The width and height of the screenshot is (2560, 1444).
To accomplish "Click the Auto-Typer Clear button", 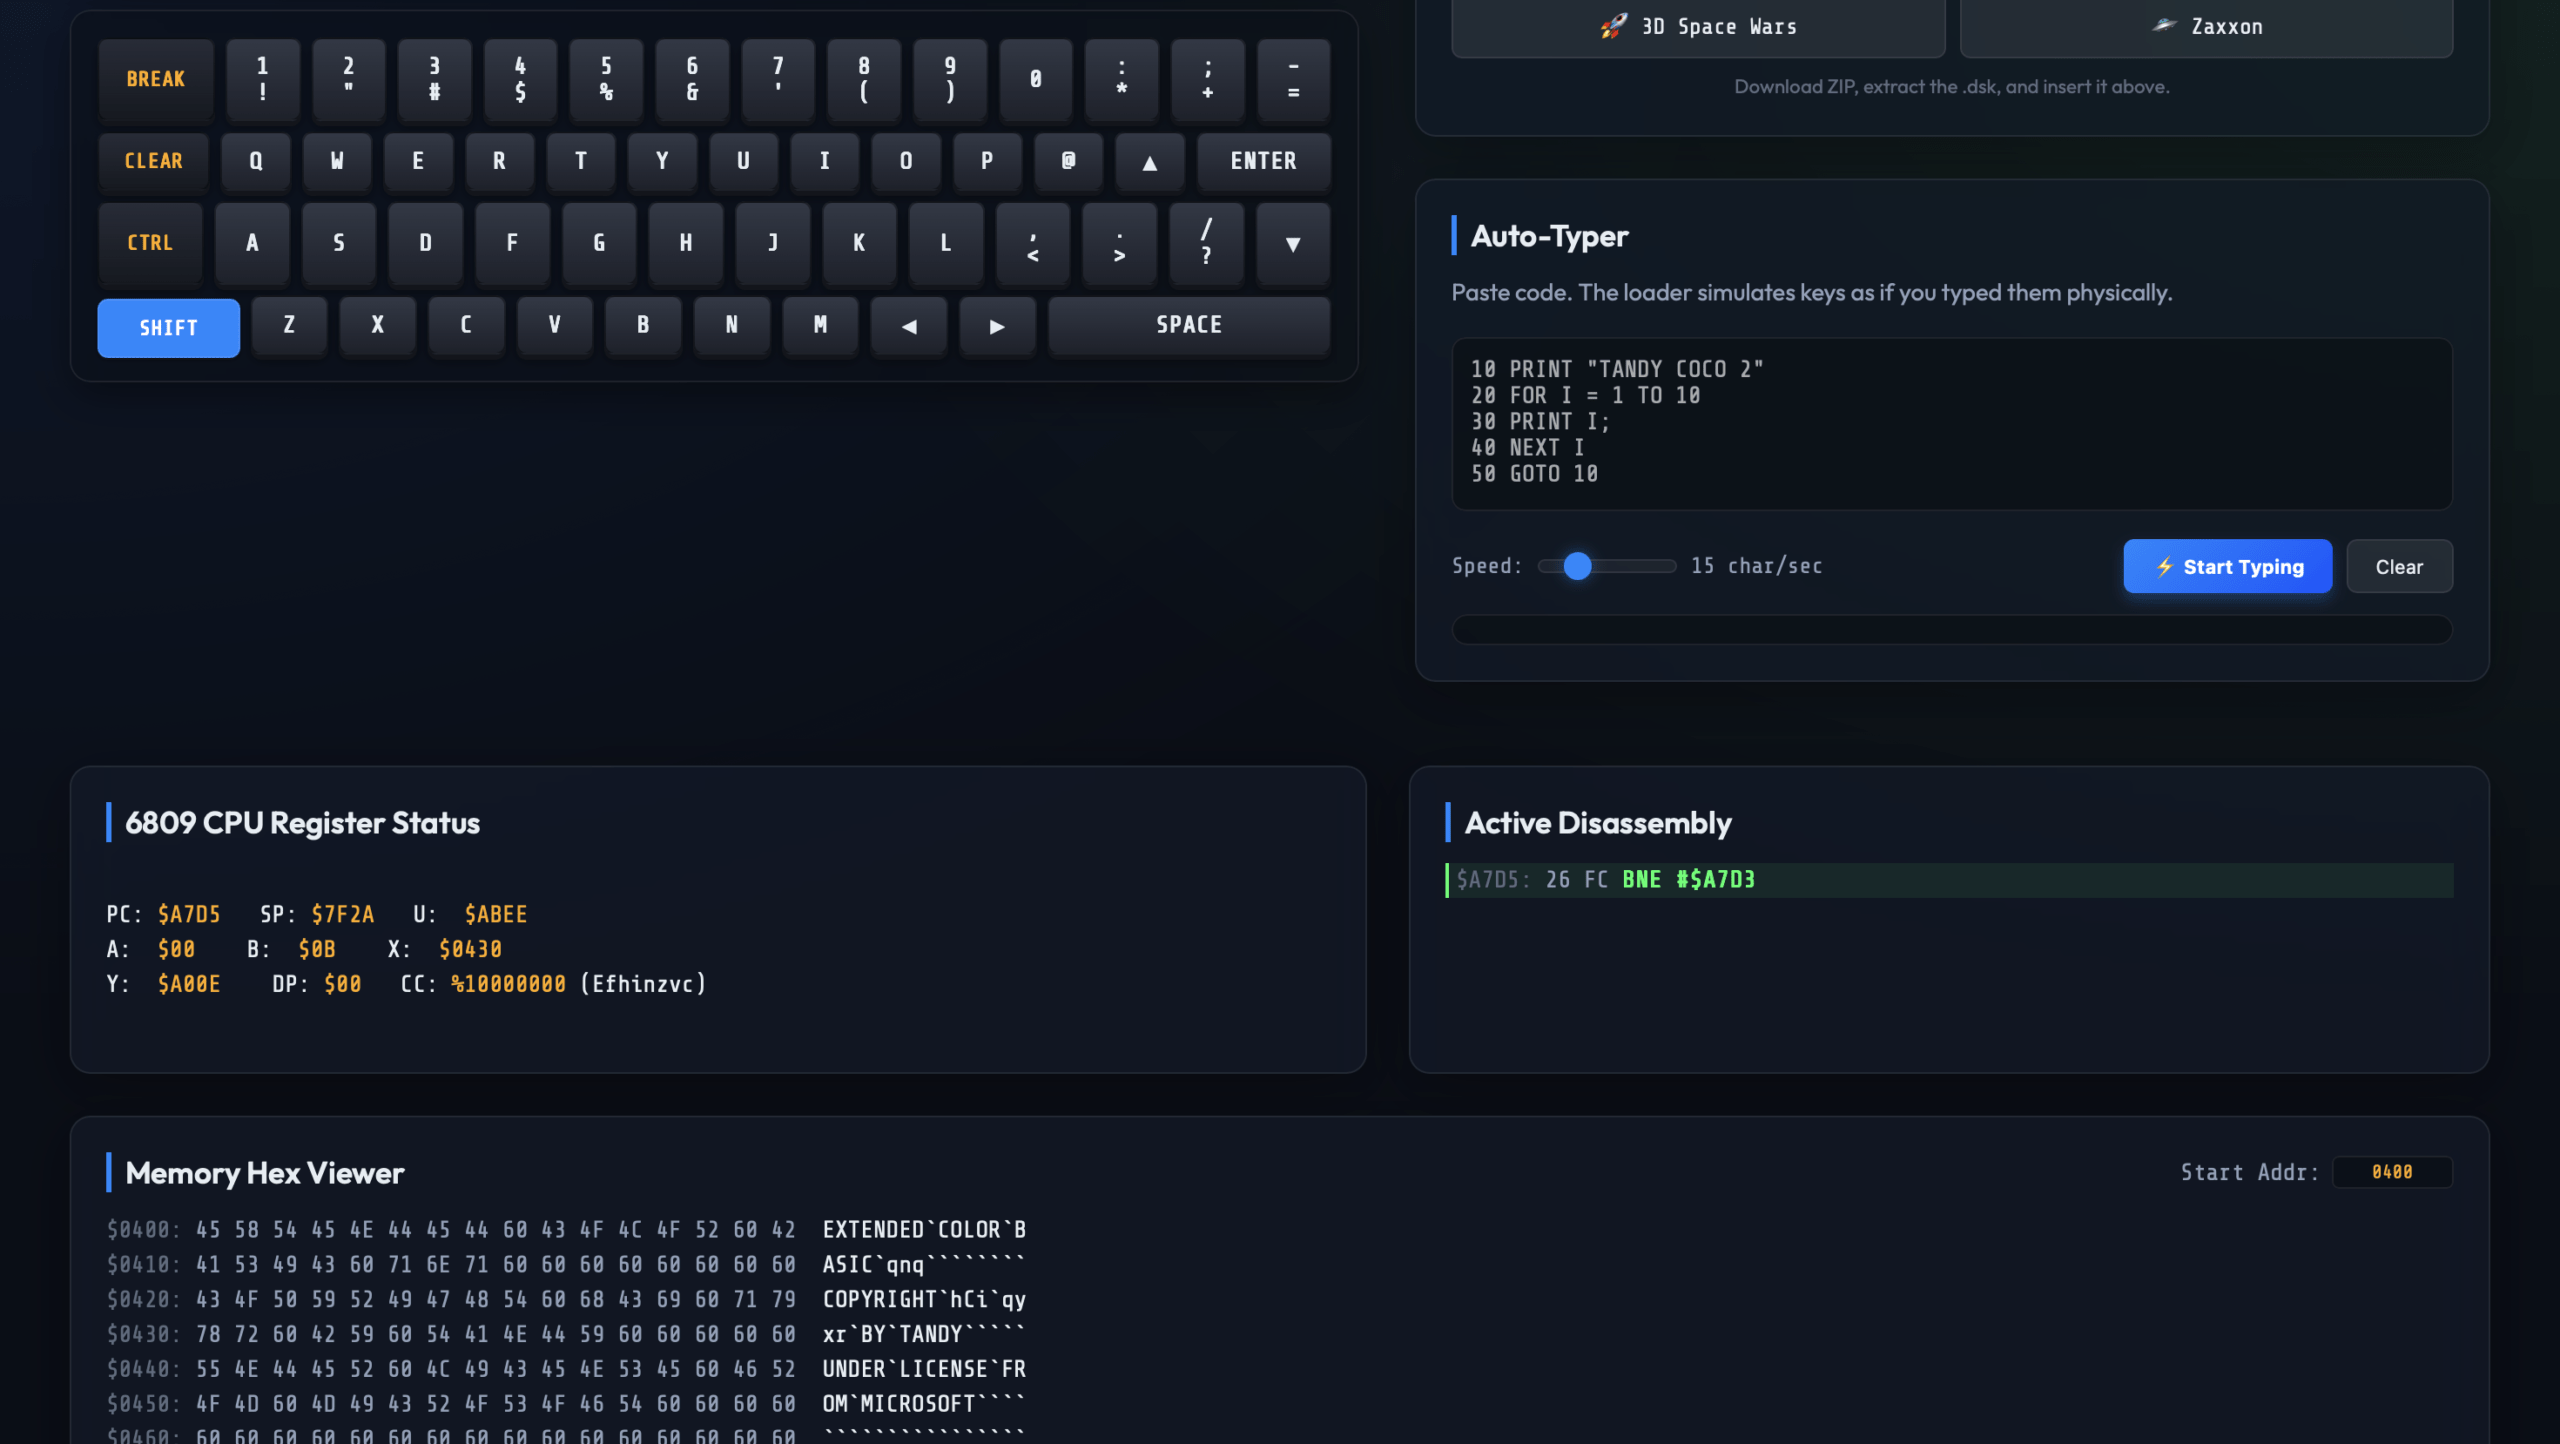I will pyautogui.click(x=2399, y=567).
